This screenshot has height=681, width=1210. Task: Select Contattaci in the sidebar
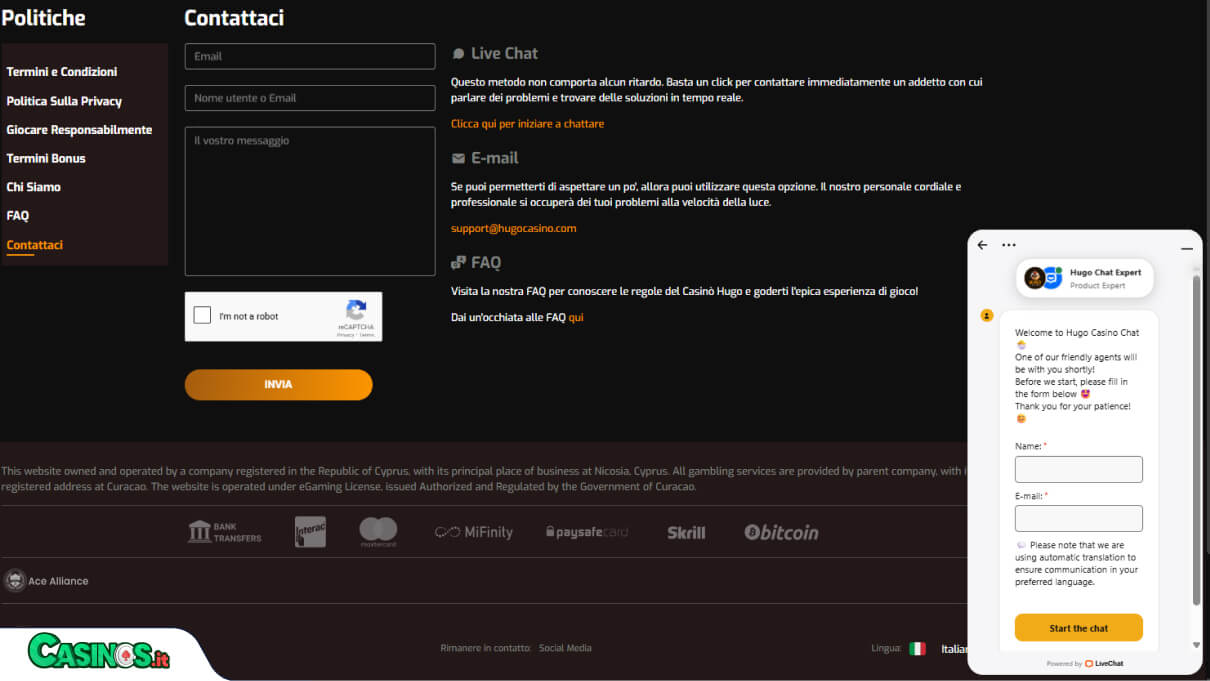(34, 245)
